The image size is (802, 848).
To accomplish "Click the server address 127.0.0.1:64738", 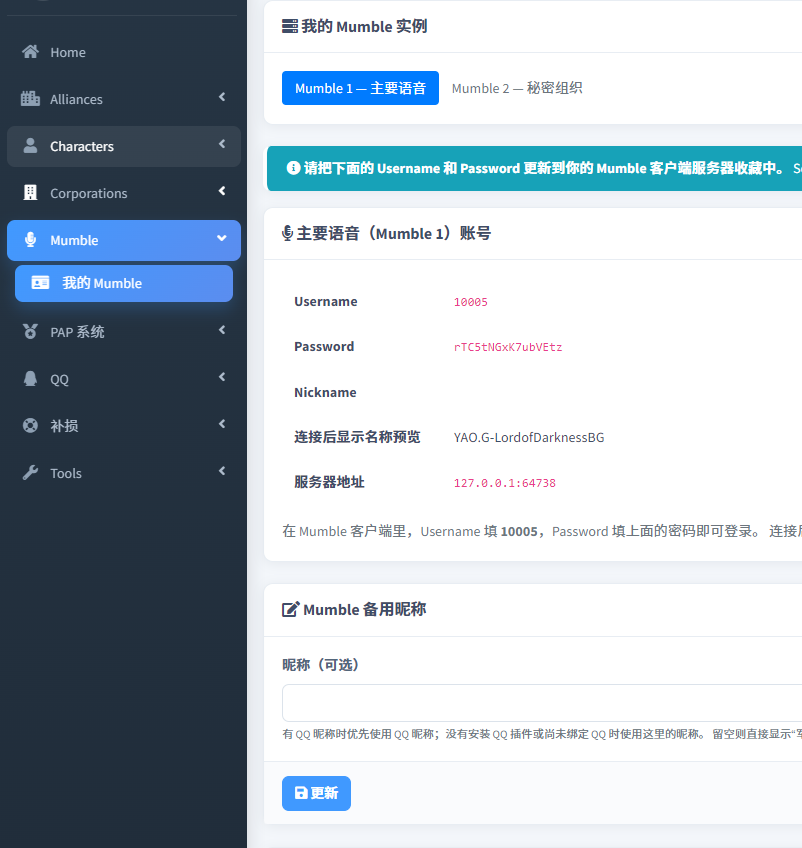I will point(505,482).
